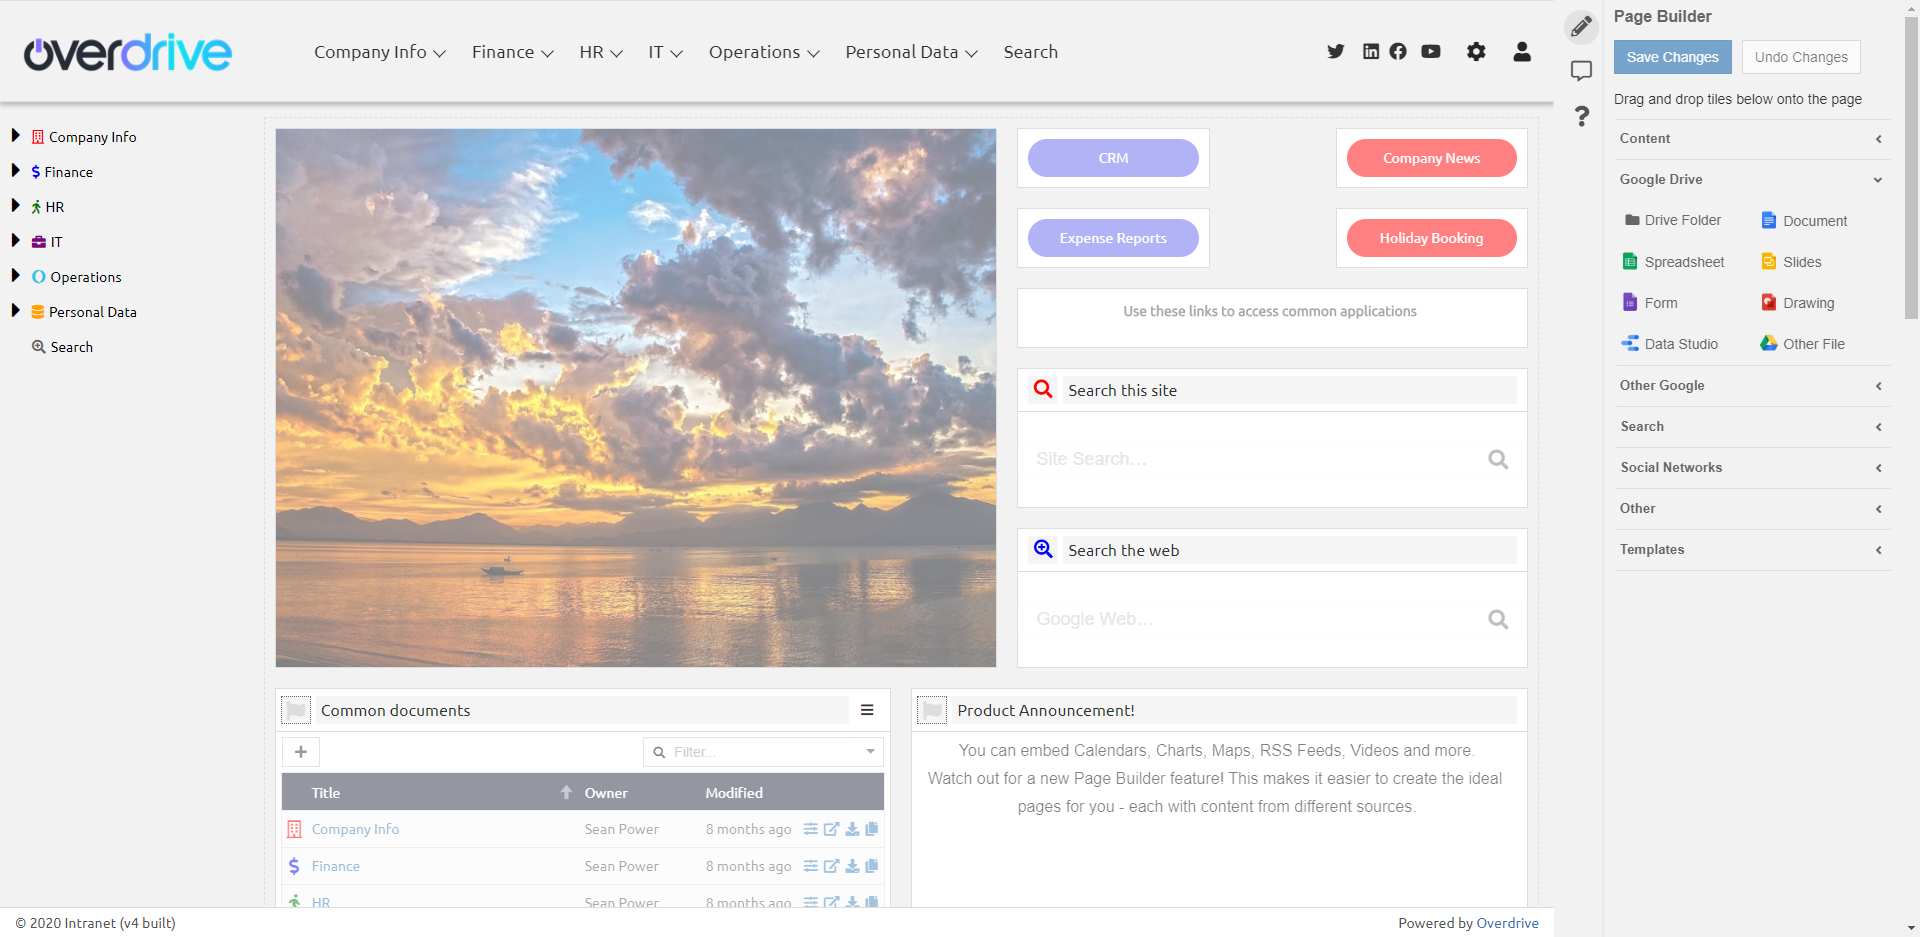Toggle the pencil edit page icon

(1581, 26)
